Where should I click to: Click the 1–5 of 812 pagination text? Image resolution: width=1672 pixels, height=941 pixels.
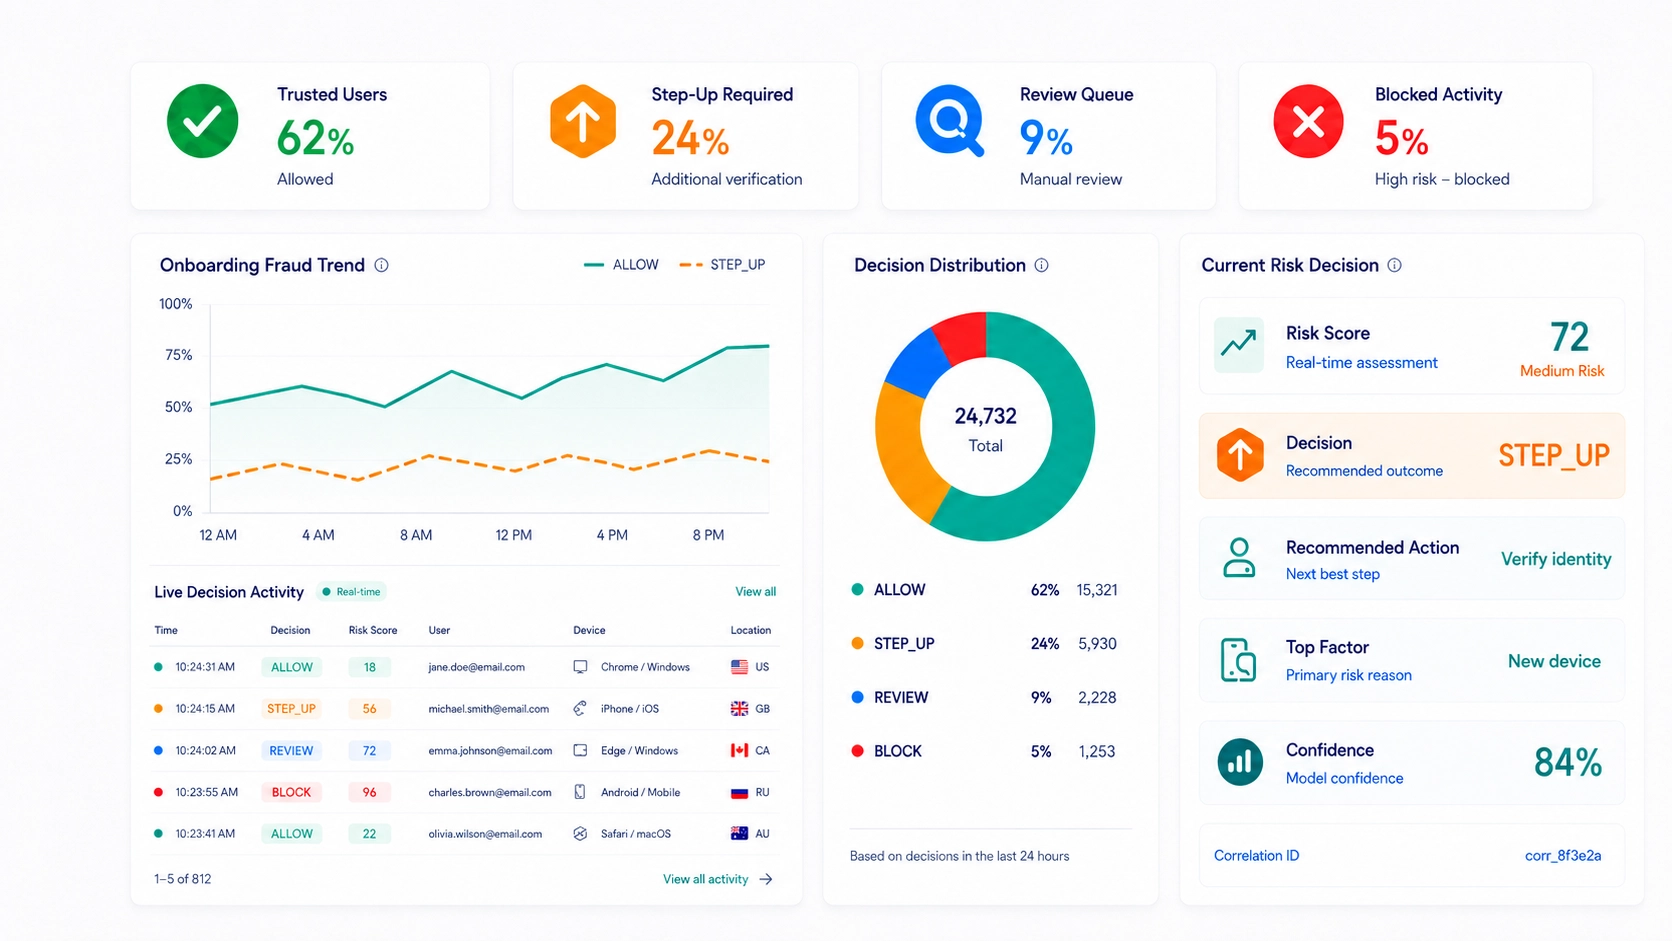click(182, 879)
